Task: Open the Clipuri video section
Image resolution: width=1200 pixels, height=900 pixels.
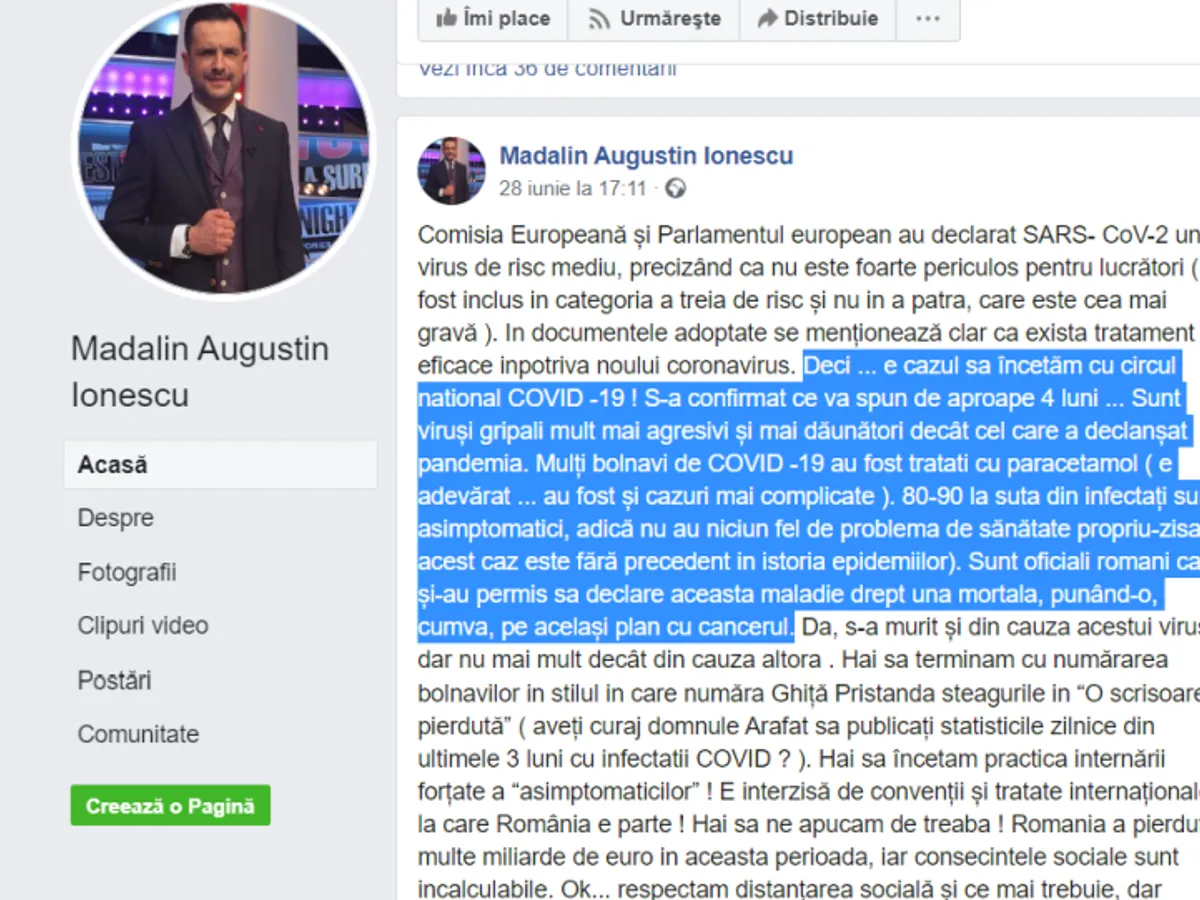Action: 143,626
